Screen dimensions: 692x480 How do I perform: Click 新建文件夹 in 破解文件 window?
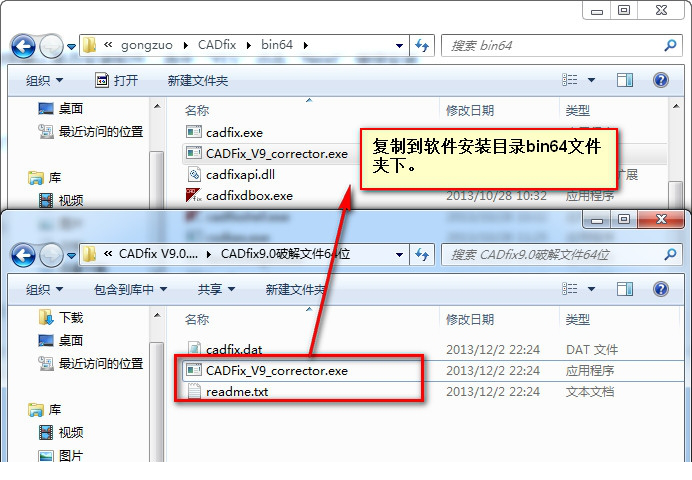point(296,289)
